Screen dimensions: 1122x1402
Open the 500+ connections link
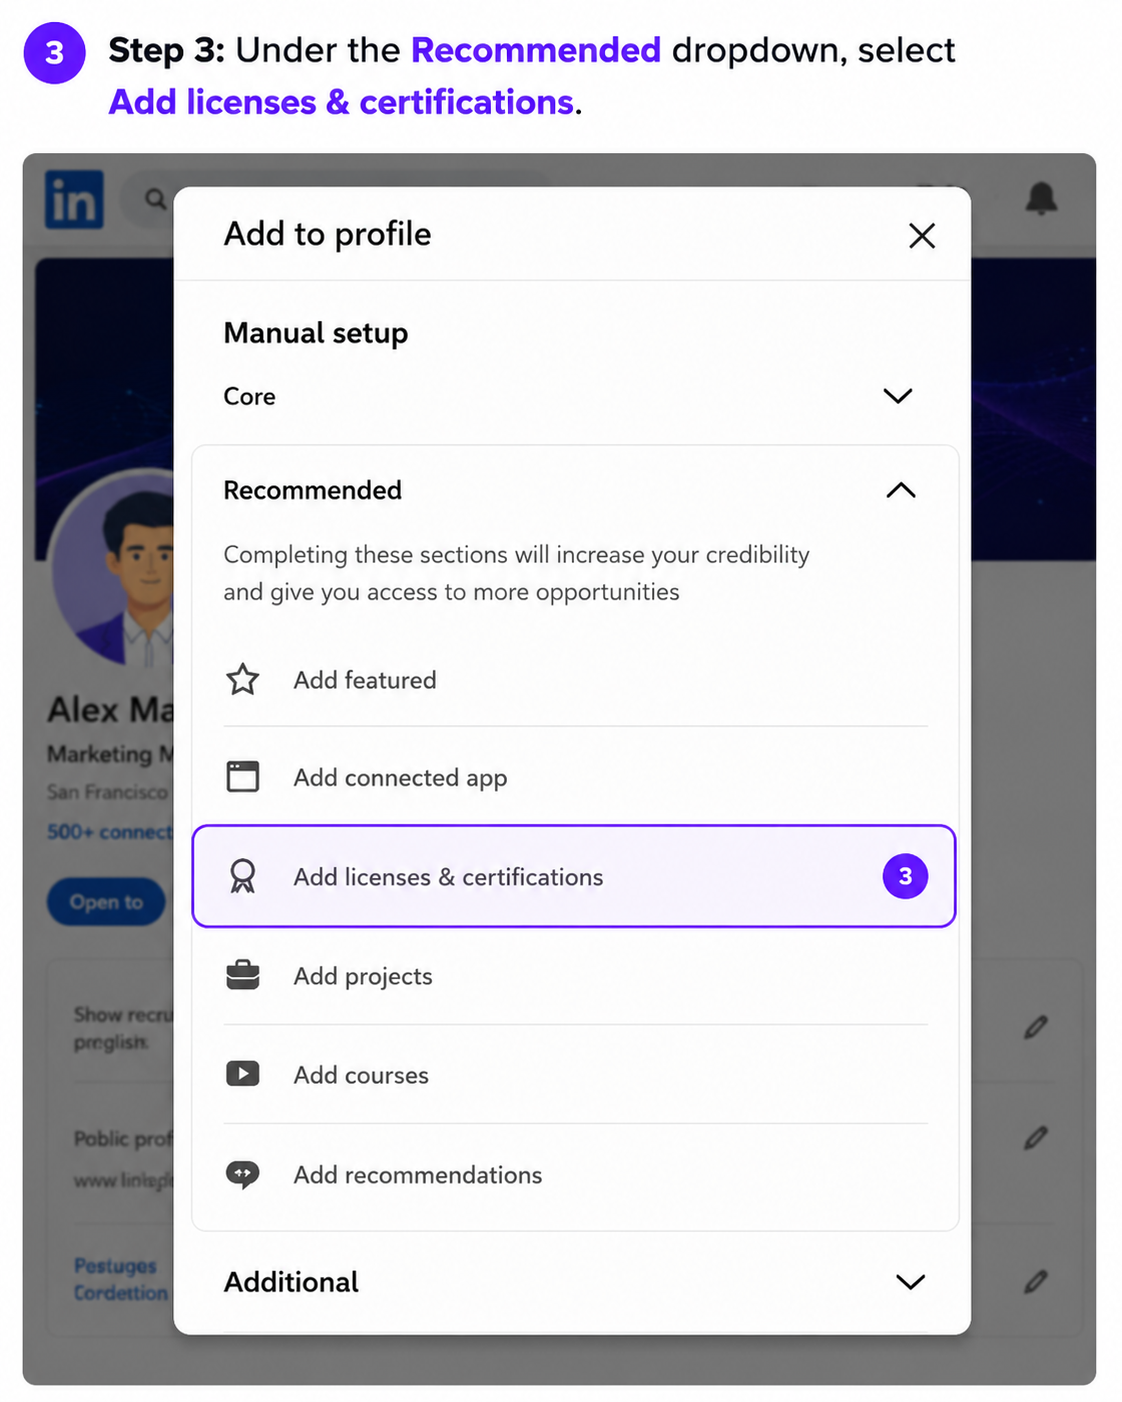110,832
